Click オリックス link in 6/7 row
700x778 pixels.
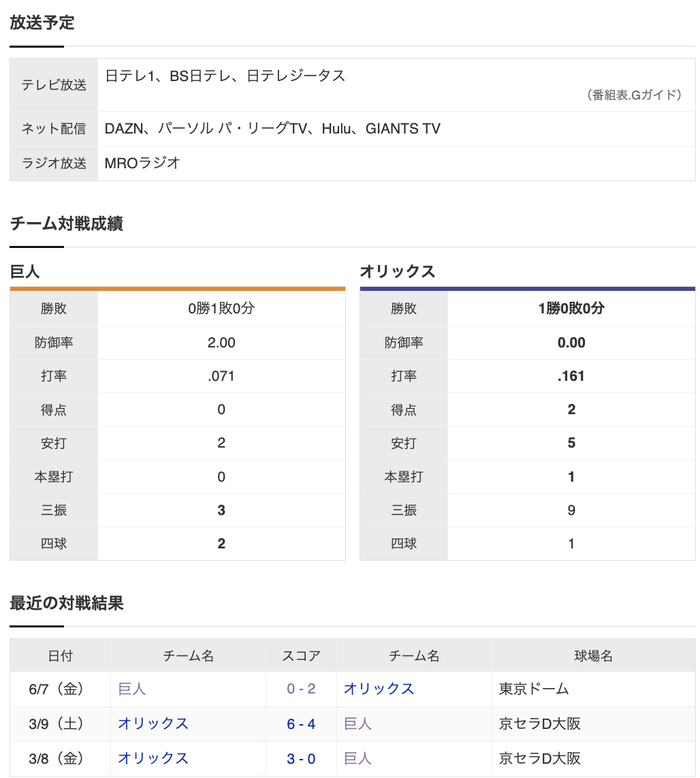pos(379,689)
